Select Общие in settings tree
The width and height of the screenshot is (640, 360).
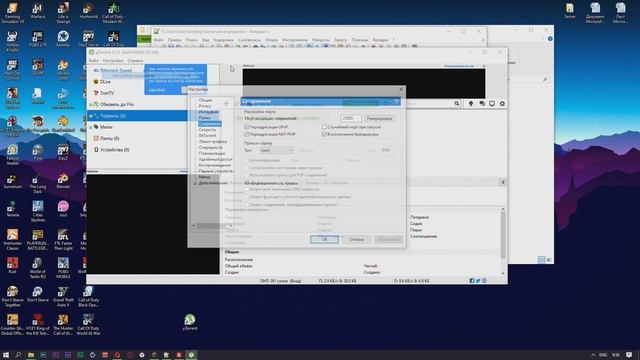[x=205, y=100]
